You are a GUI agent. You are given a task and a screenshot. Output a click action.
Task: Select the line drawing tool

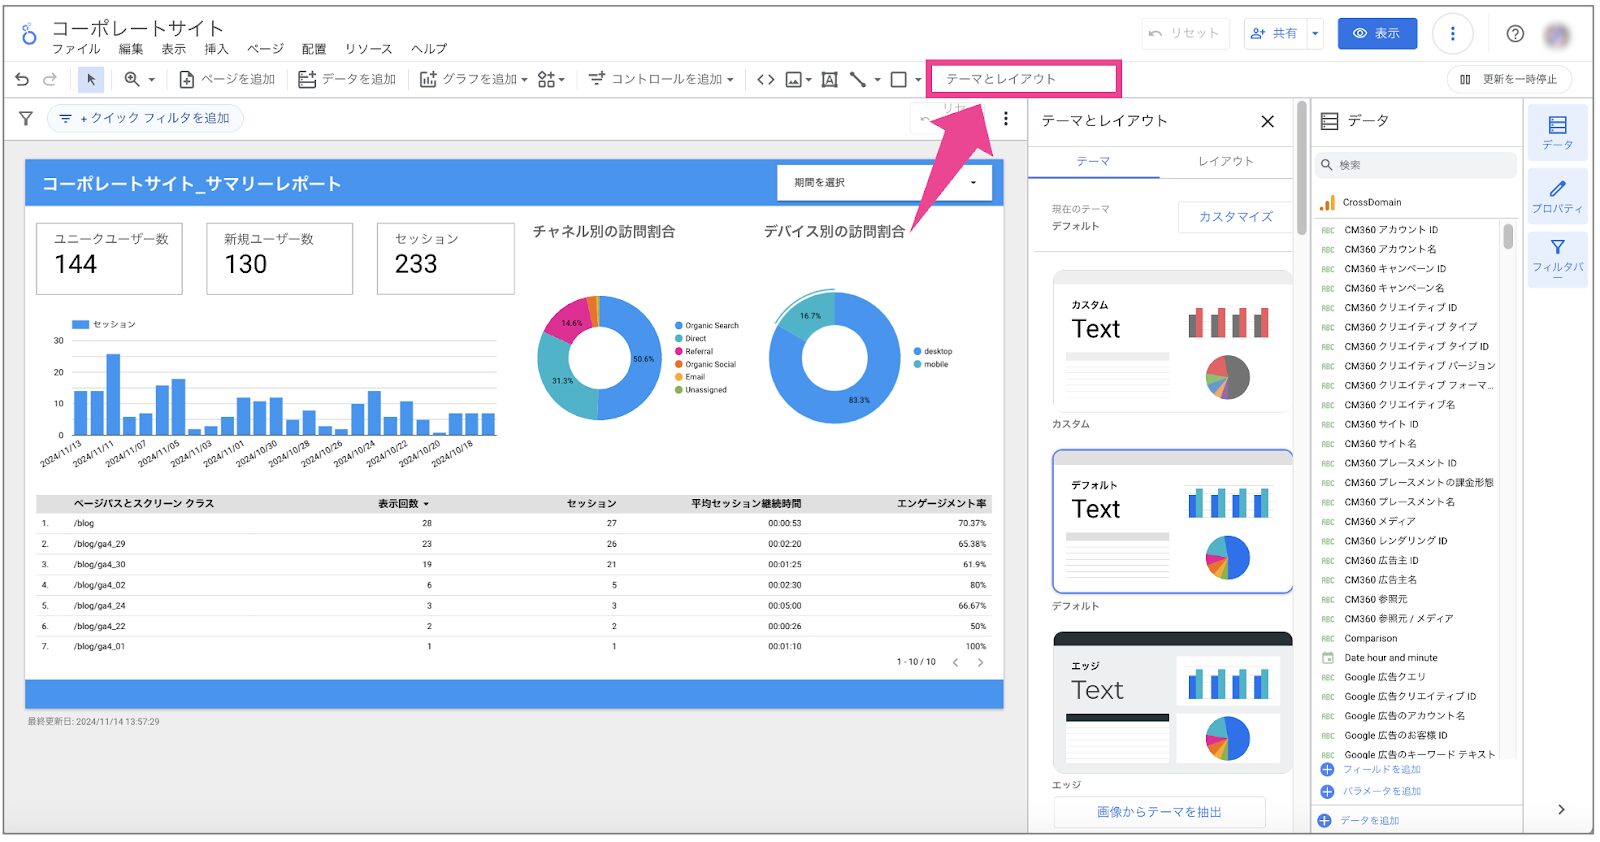(858, 79)
